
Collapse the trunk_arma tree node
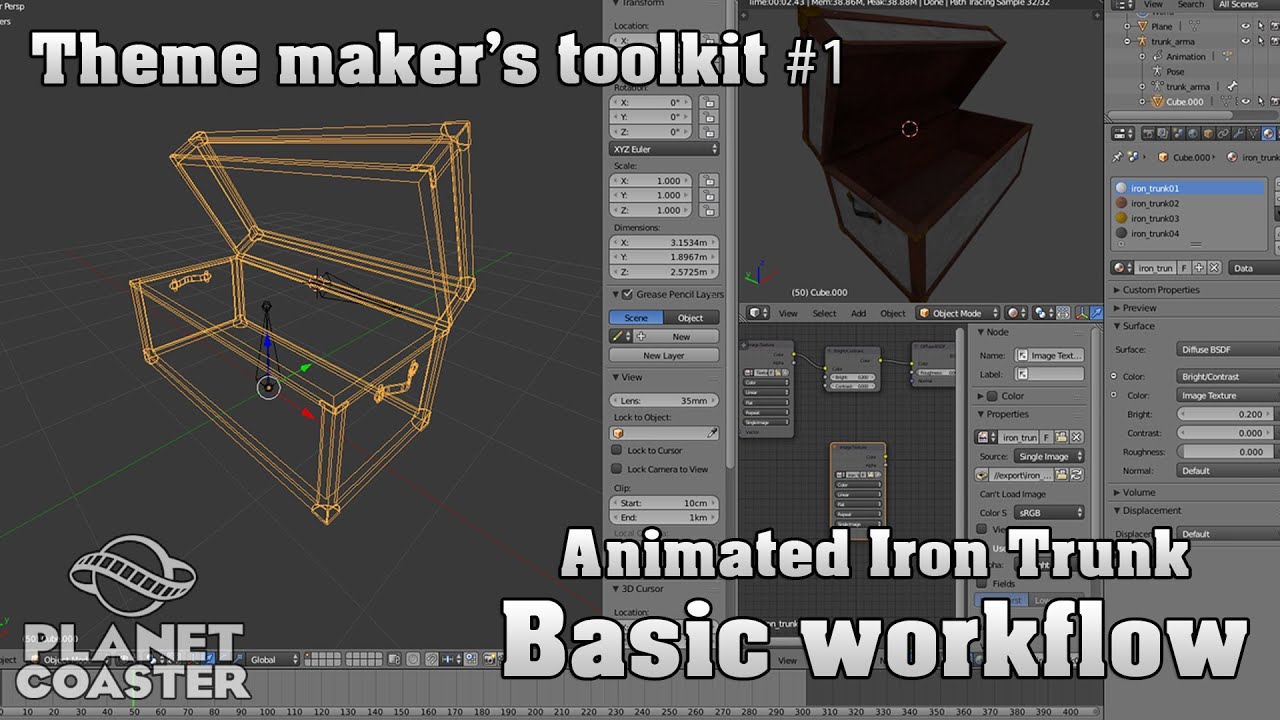[x=1128, y=41]
